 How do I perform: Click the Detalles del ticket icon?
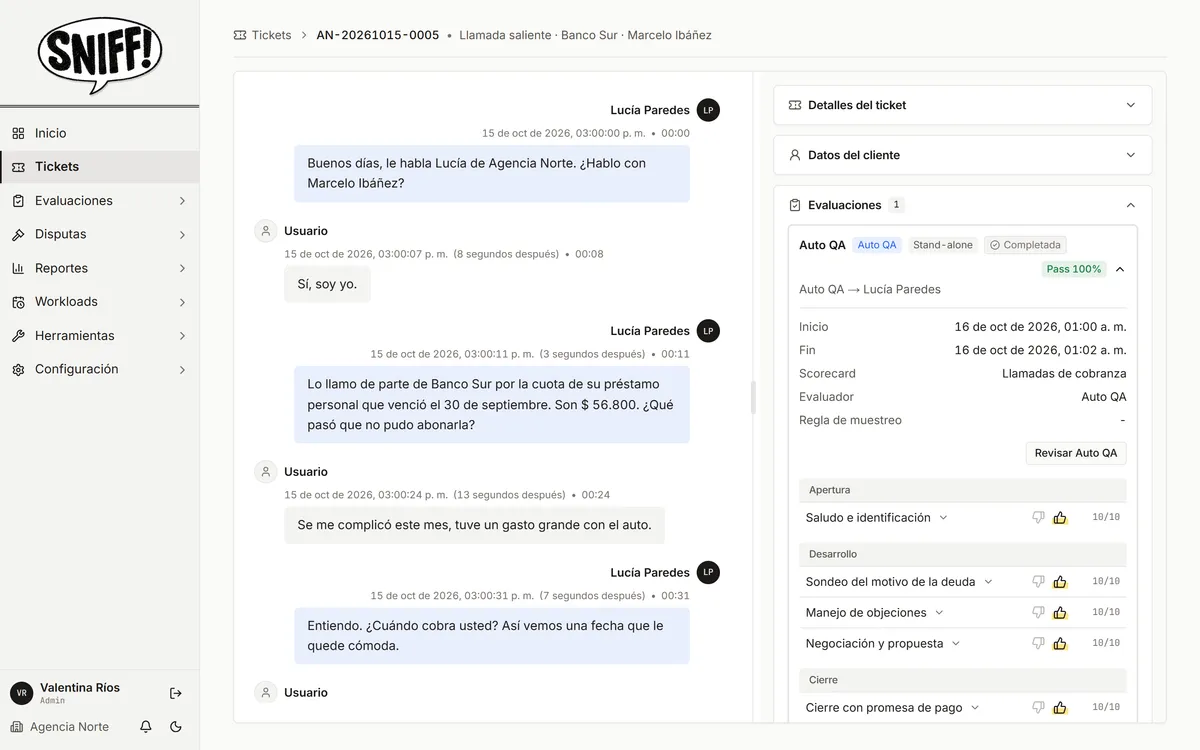tap(795, 105)
